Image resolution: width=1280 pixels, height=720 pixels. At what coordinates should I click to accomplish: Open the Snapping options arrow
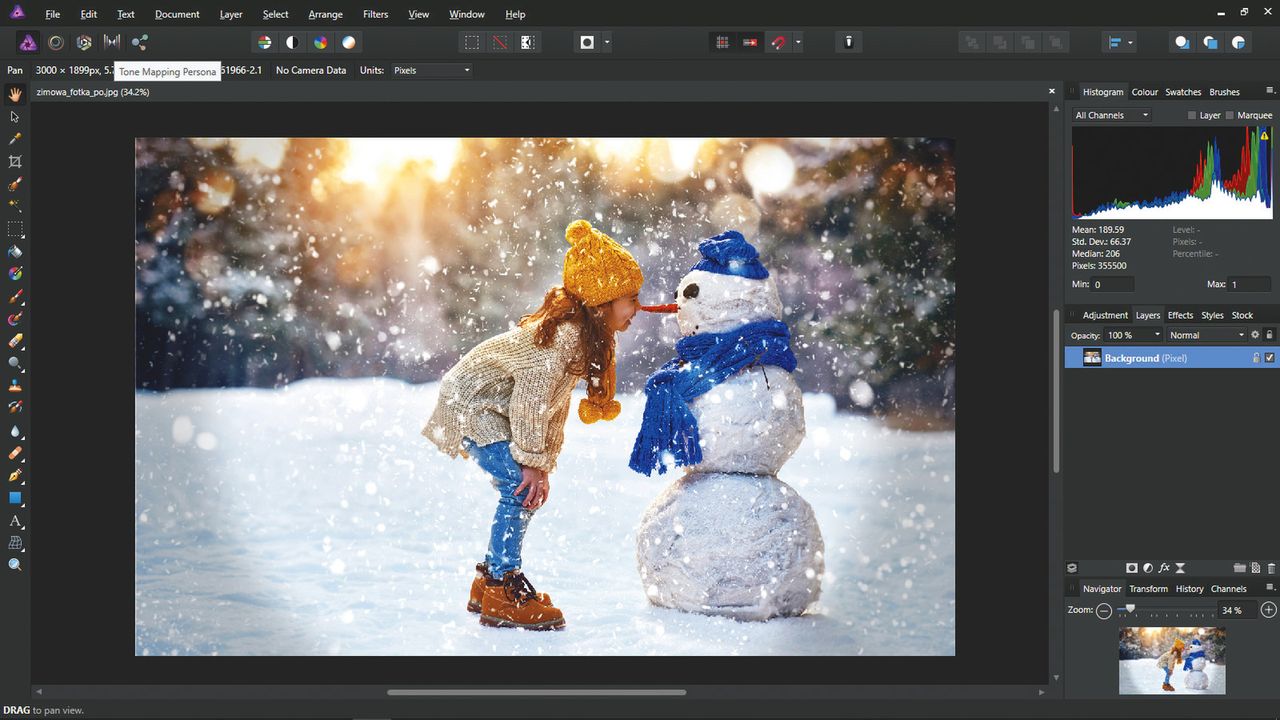pyautogui.click(x=798, y=43)
